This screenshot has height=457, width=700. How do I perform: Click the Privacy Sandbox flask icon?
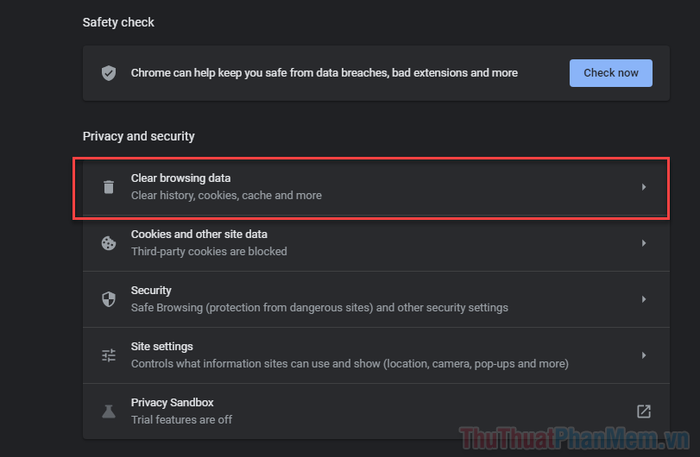108,411
